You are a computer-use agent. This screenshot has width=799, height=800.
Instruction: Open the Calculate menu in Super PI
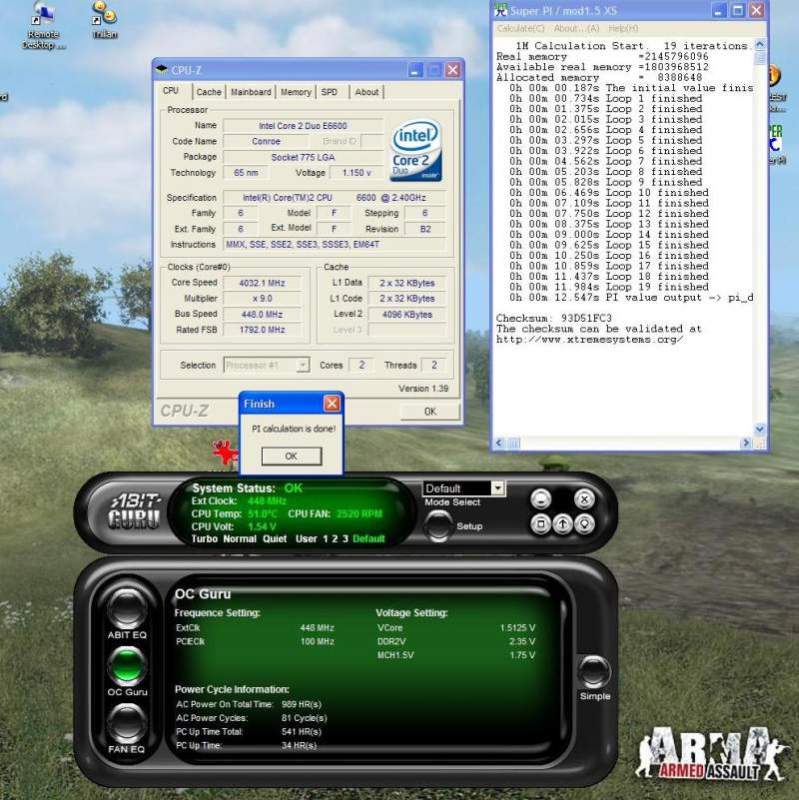(x=521, y=29)
